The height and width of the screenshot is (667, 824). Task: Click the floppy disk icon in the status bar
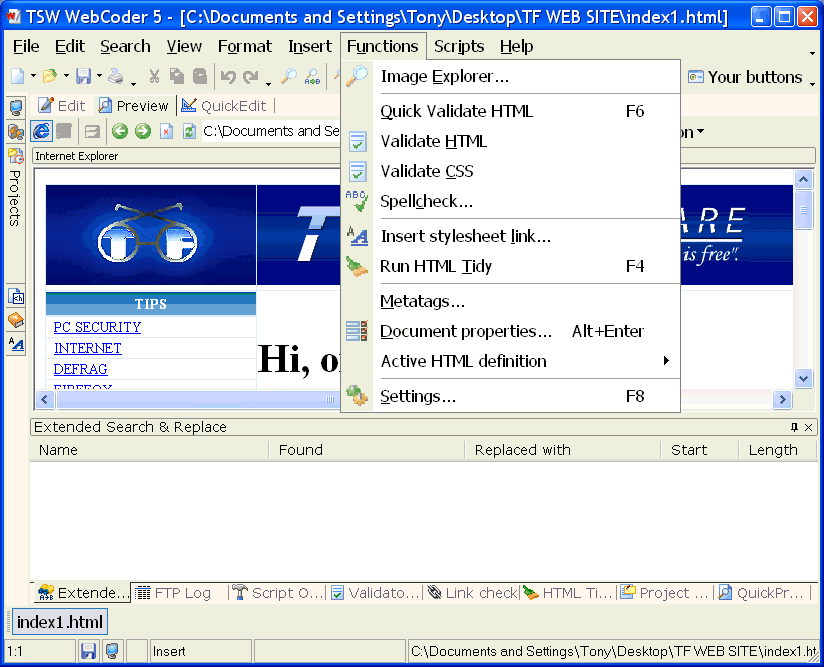(88, 651)
